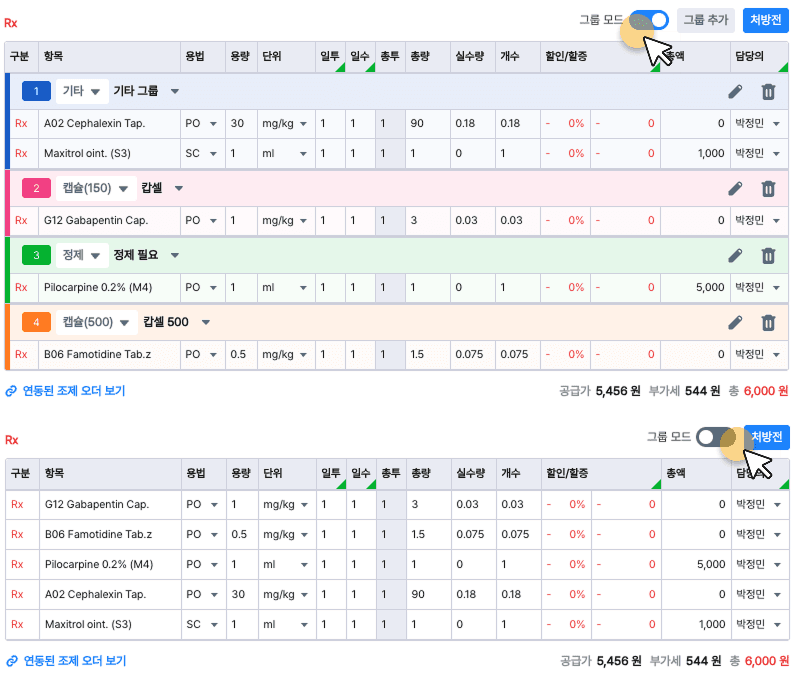Delete group 3 정제 필요 with trash icon
The width and height of the screenshot is (799, 682).
coord(768,255)
